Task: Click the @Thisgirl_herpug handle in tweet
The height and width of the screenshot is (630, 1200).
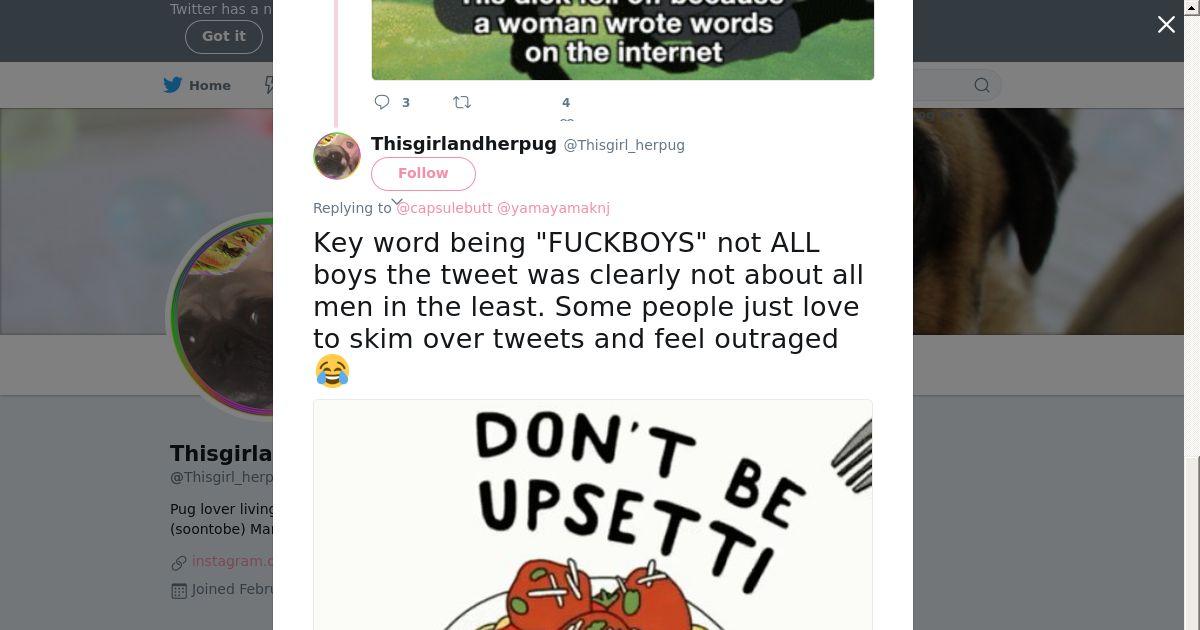Action: click(x=624, y=145)
